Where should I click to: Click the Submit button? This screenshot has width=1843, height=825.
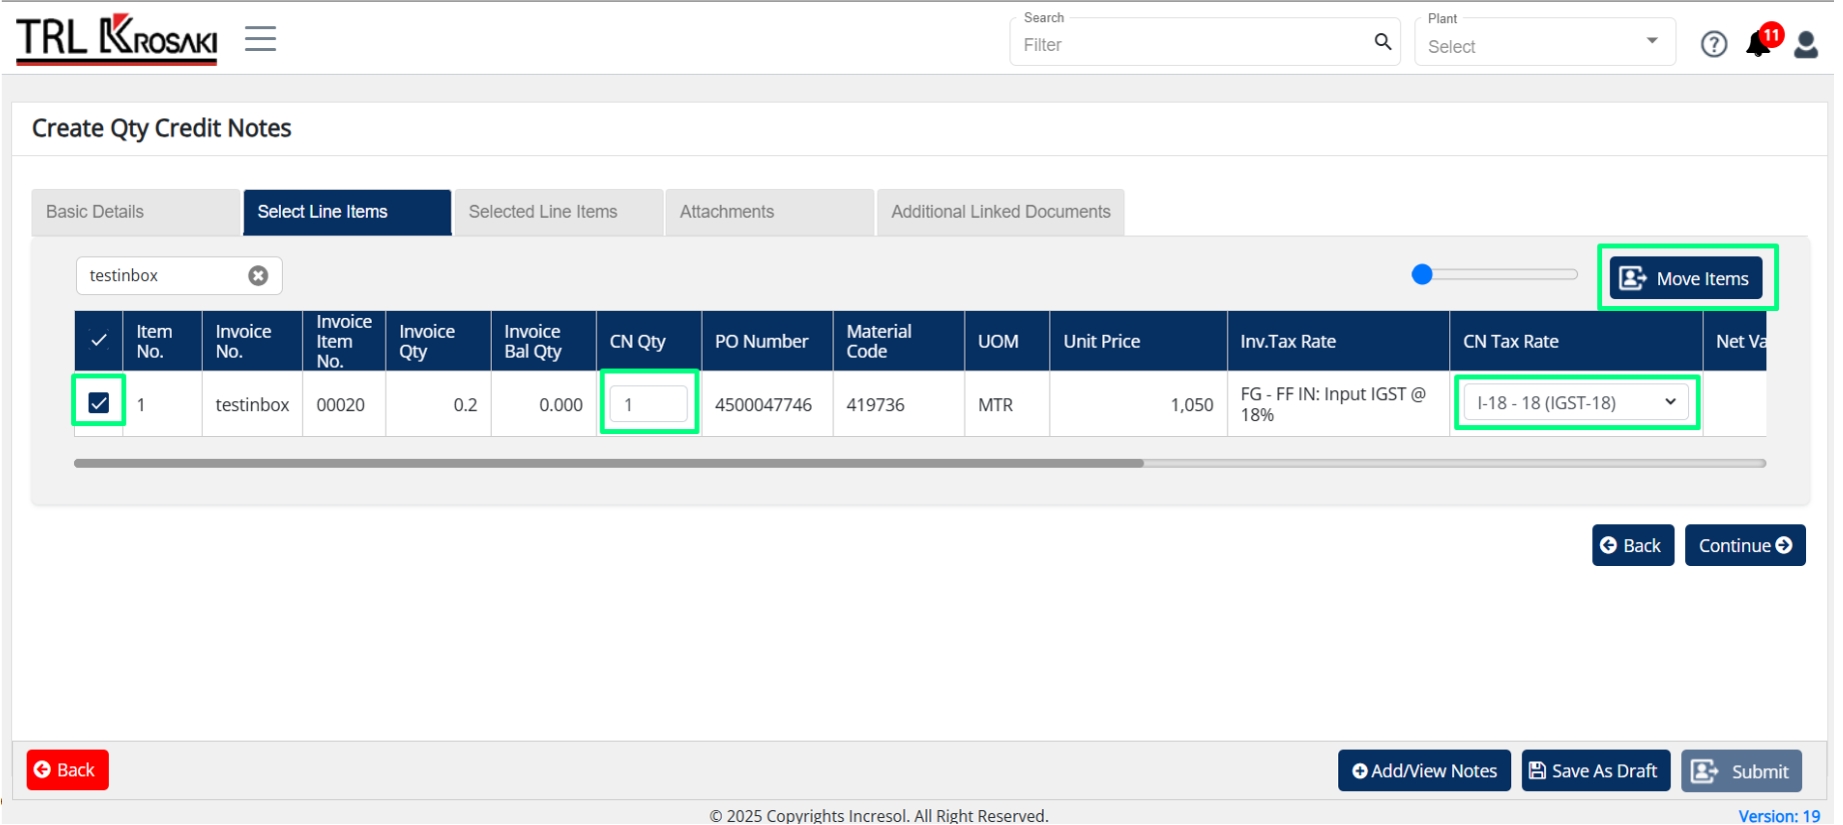pyautogui.click(x=1742, y=771)
